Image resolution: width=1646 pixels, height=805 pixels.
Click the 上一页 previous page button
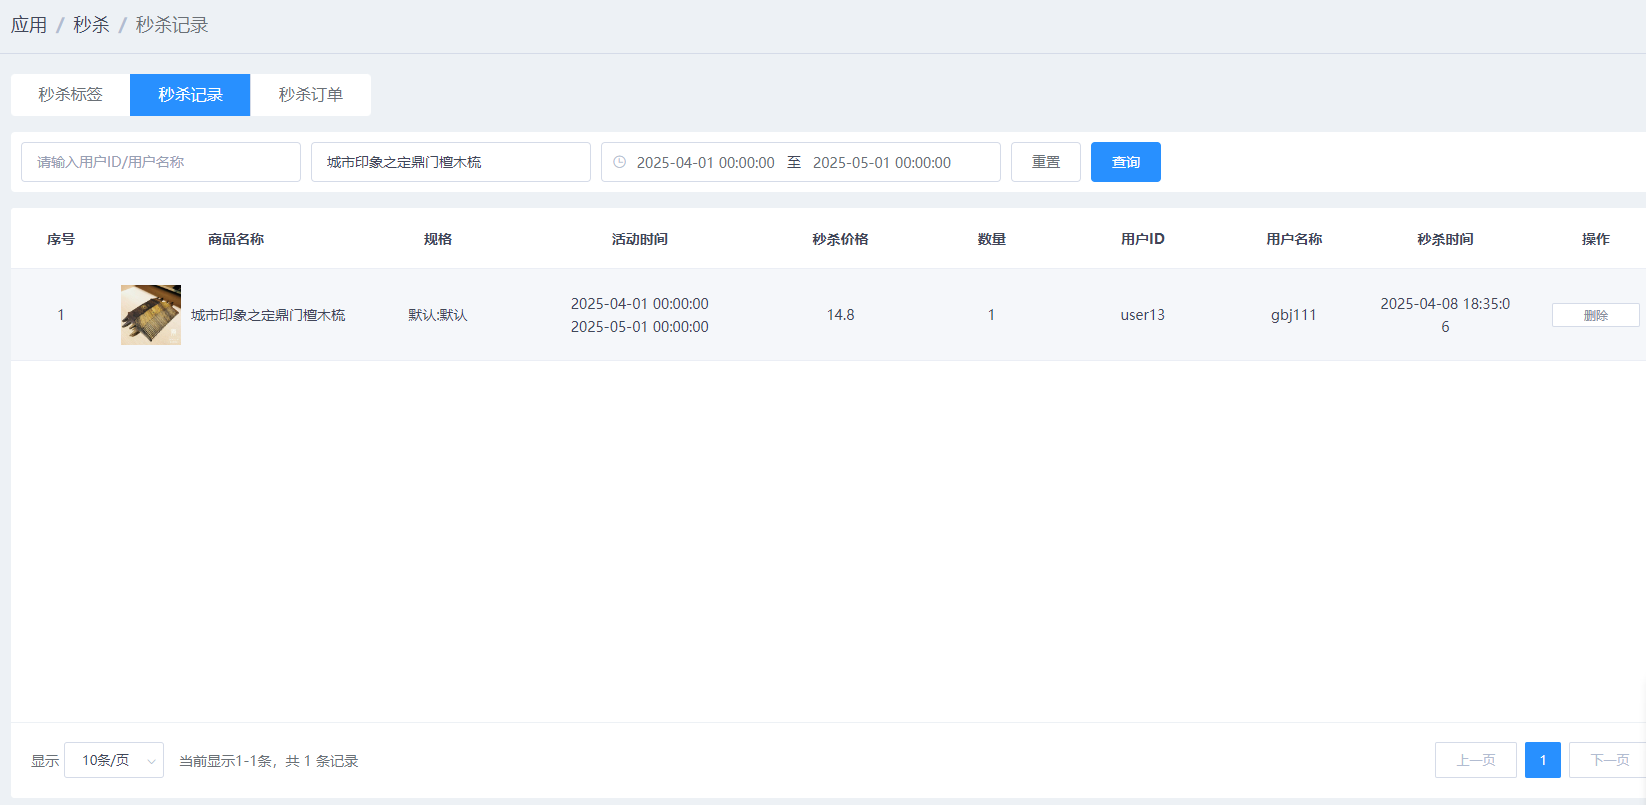pos(1475,760)
